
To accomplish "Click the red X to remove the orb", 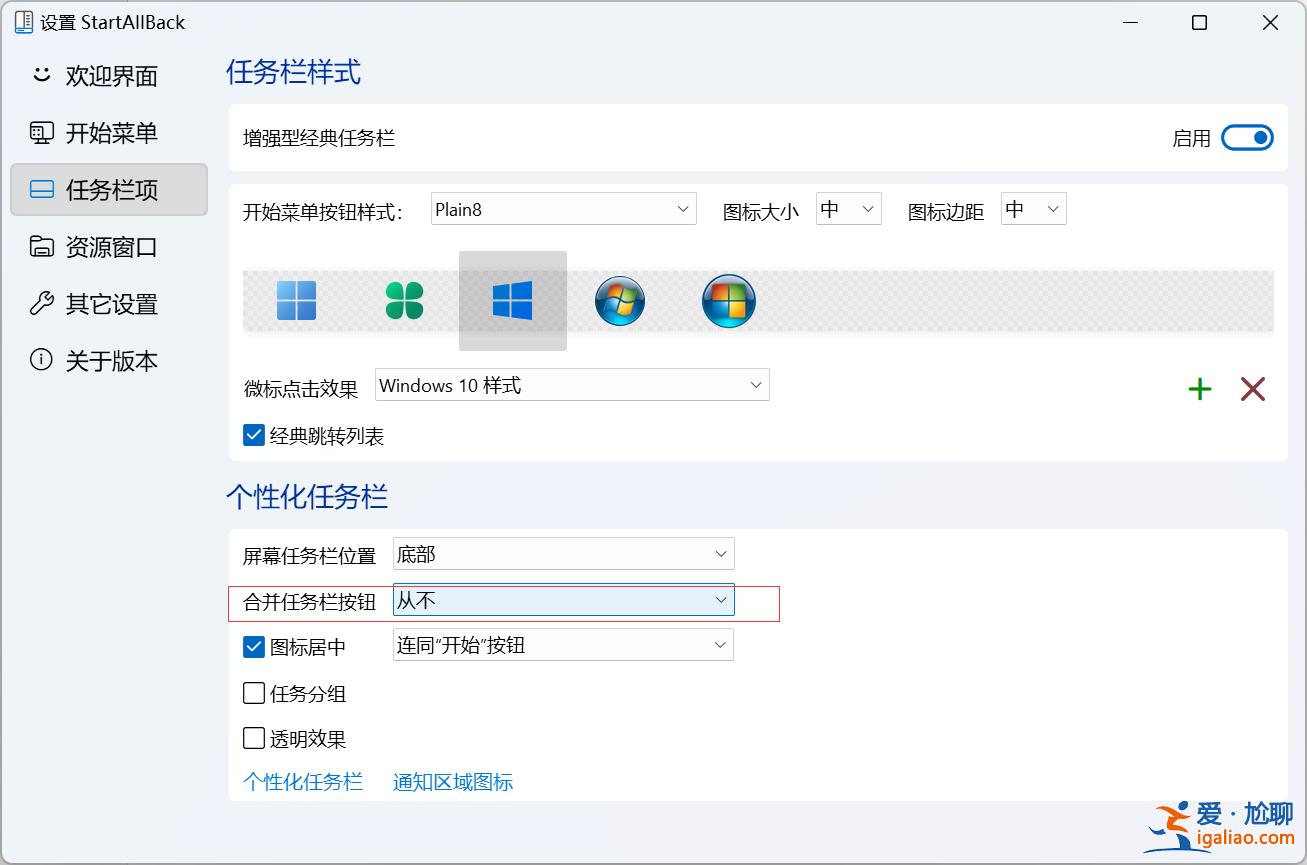I will pos(1252,389).
